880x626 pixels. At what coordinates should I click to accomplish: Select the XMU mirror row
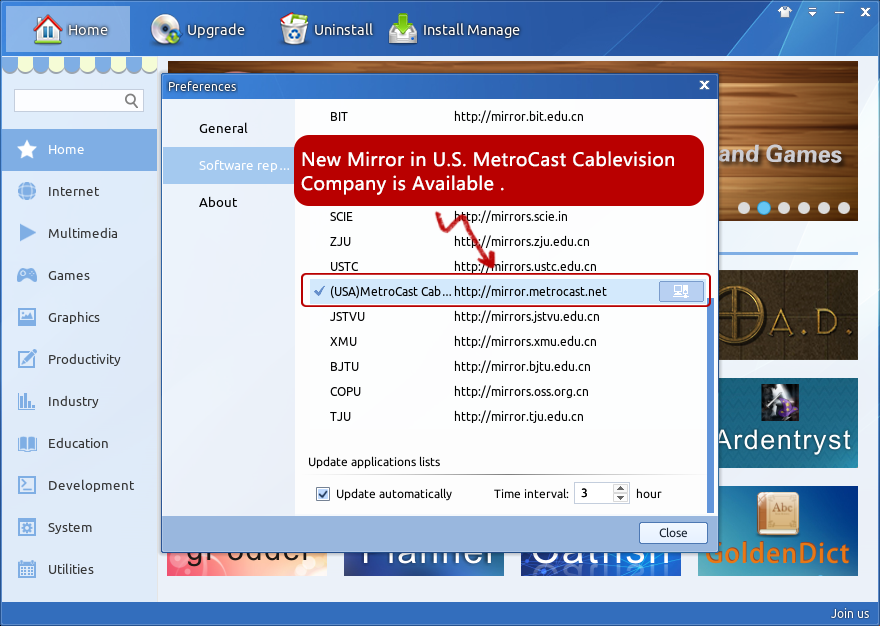pos(506,341)
